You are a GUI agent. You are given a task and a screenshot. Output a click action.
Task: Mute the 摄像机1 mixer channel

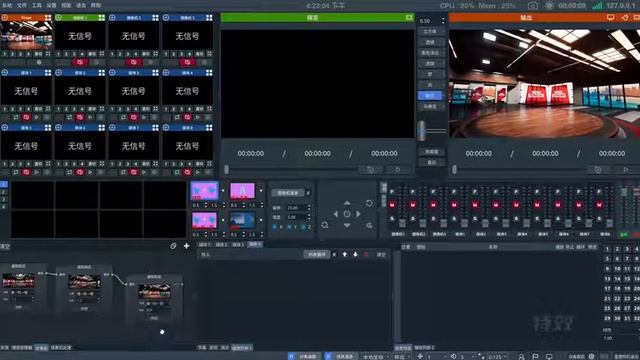(x=392, y=204)
